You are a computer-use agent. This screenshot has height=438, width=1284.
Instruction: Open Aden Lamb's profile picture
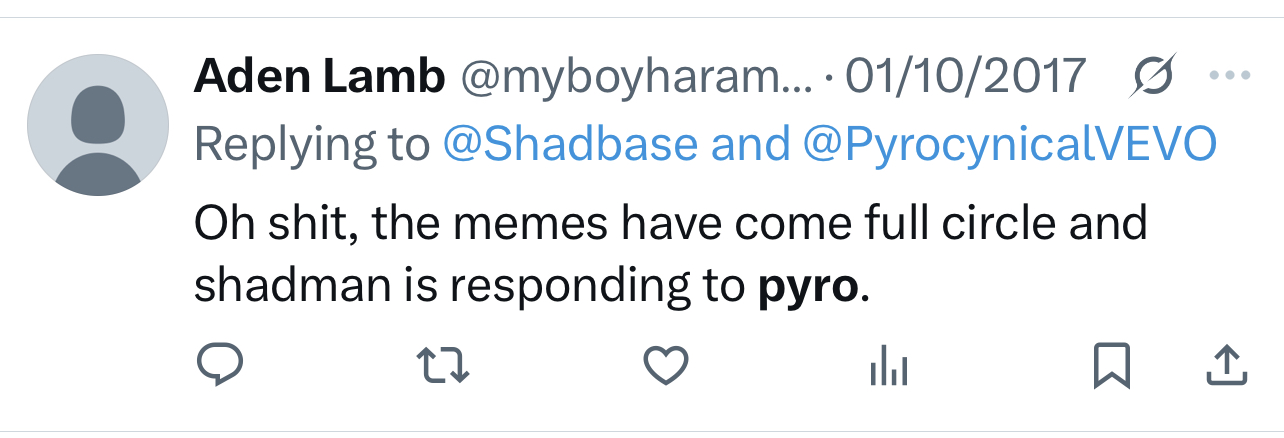click(97, 125)
